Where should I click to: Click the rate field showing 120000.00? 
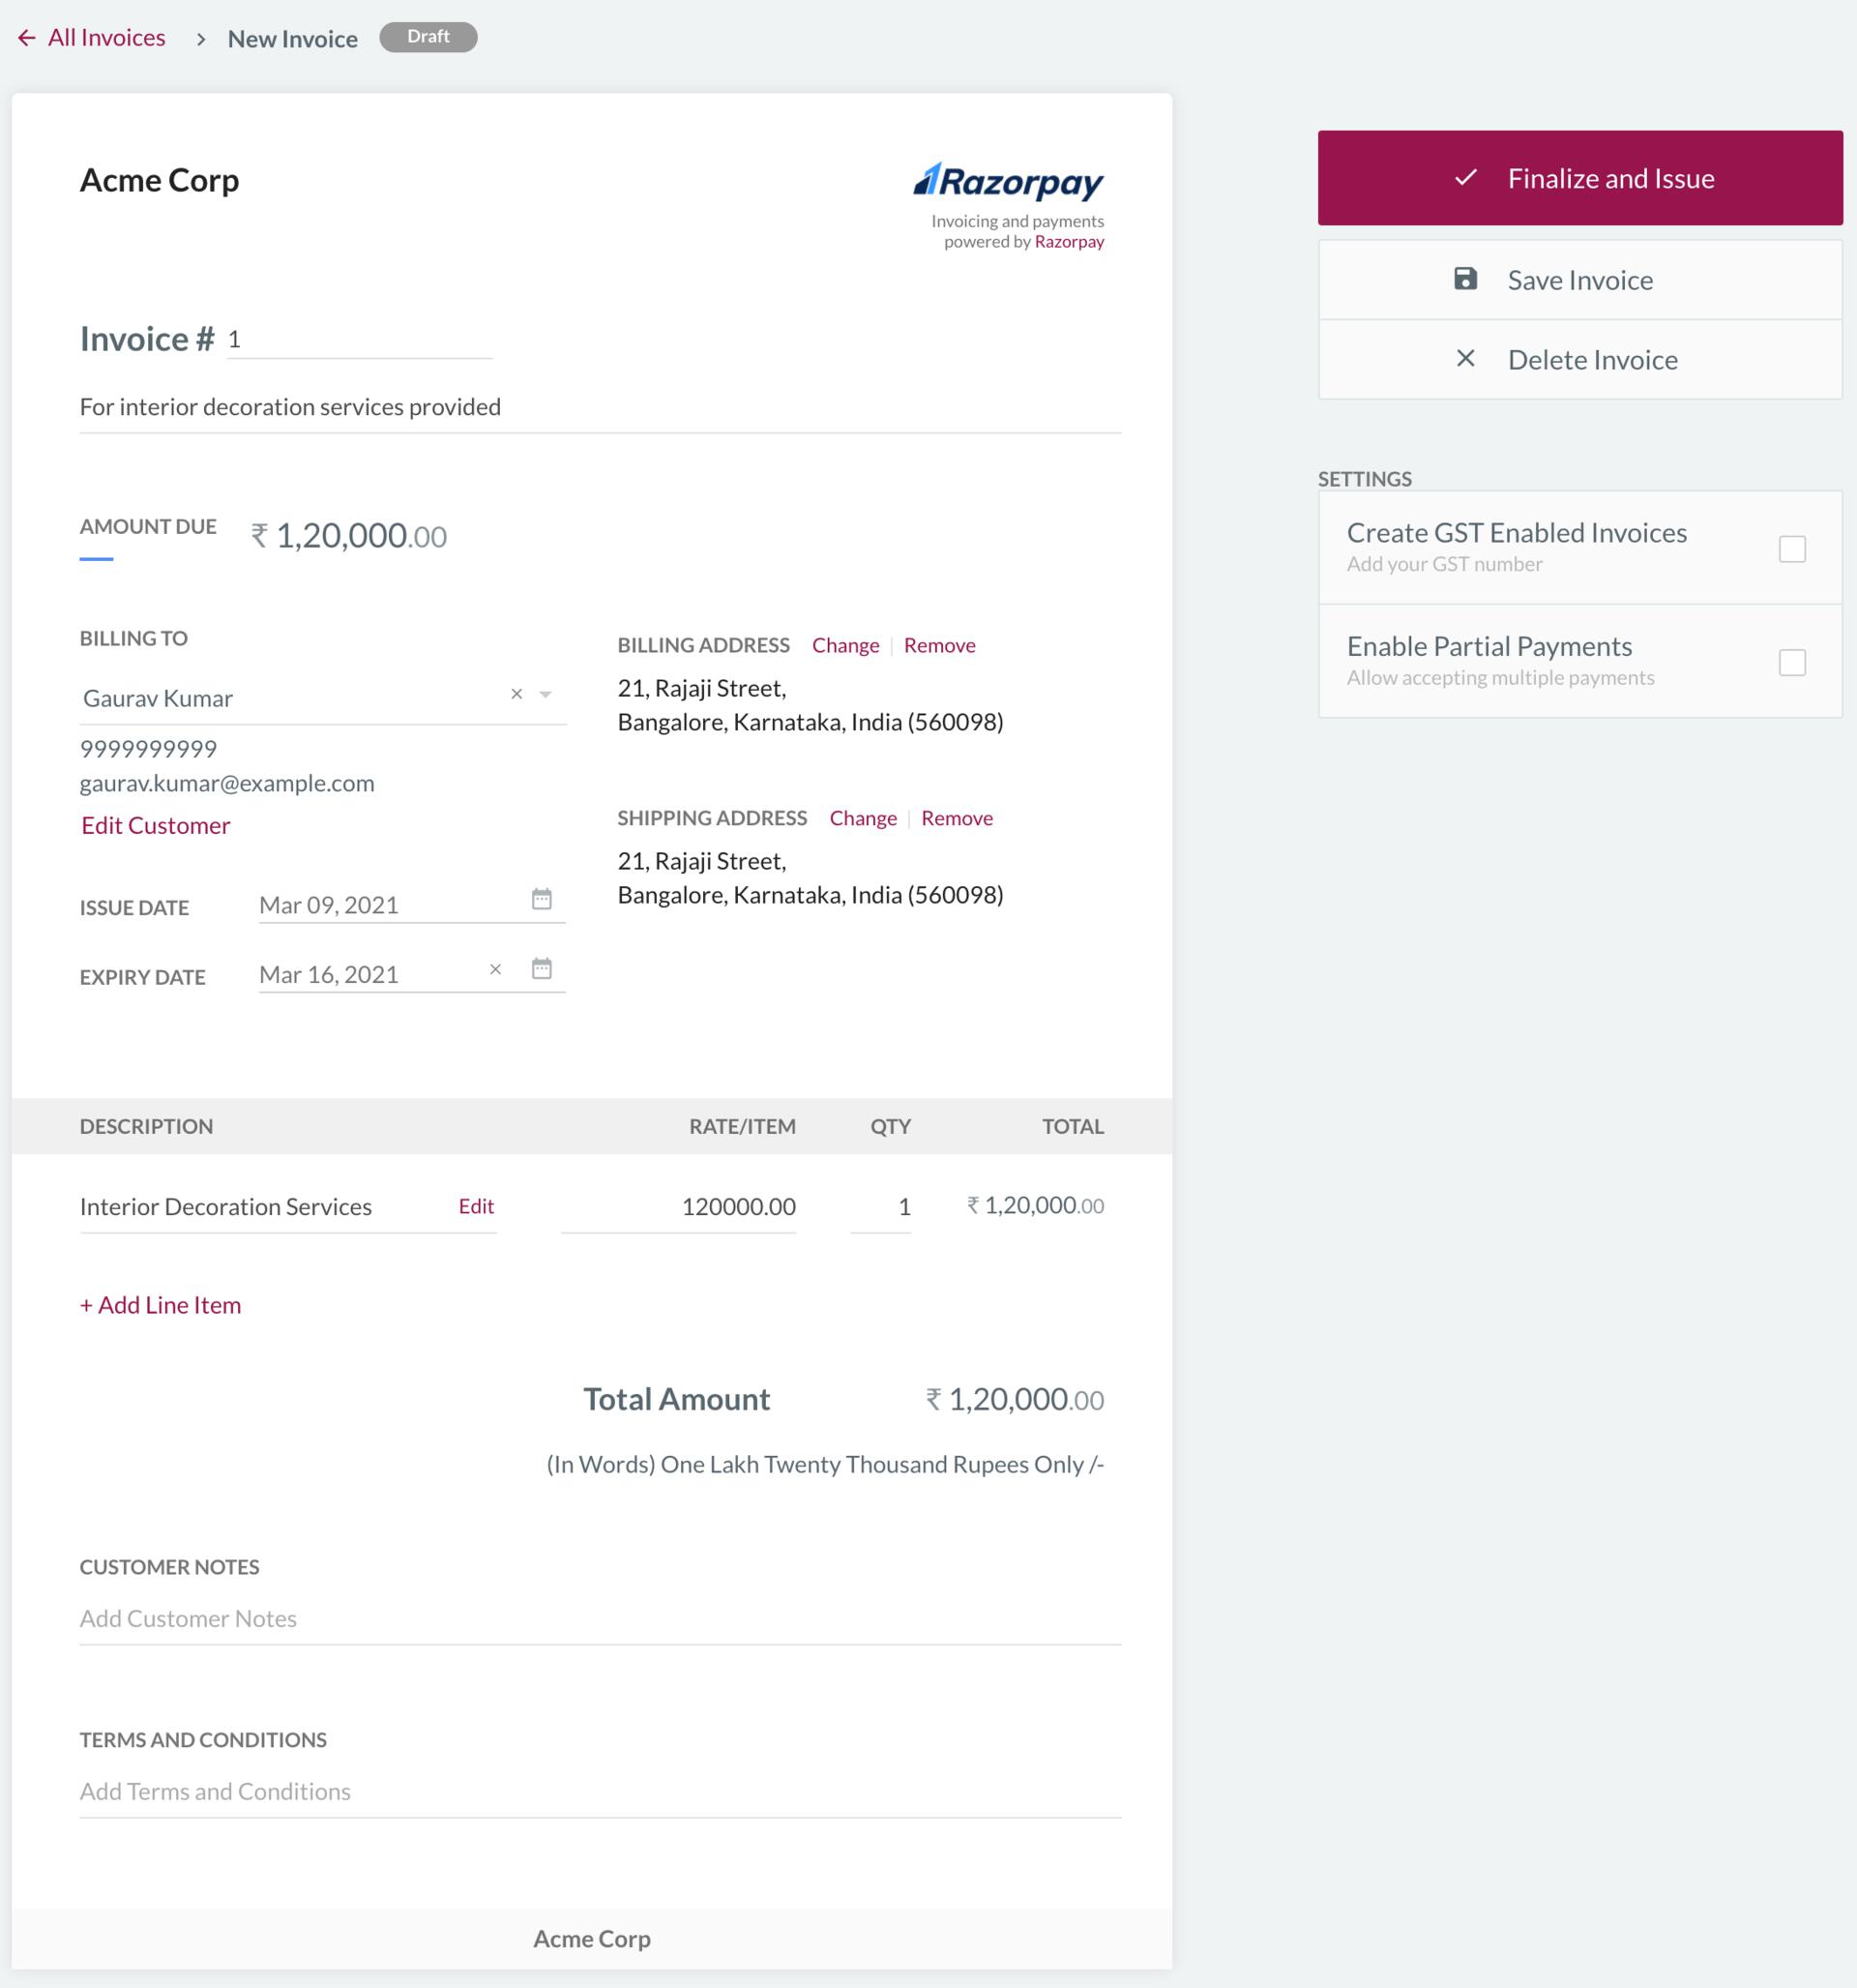click(x=678, y=1207)
